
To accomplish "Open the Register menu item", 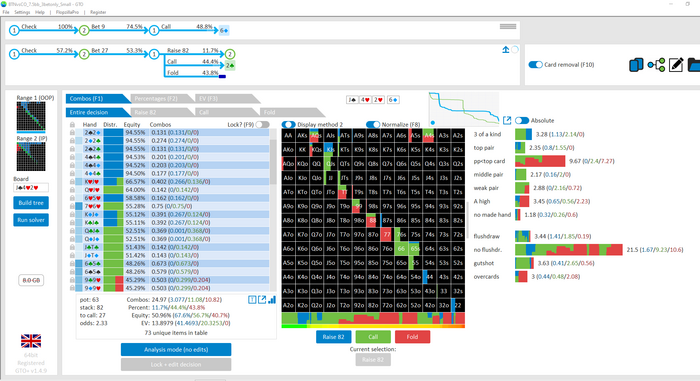I will pos(98,12).
